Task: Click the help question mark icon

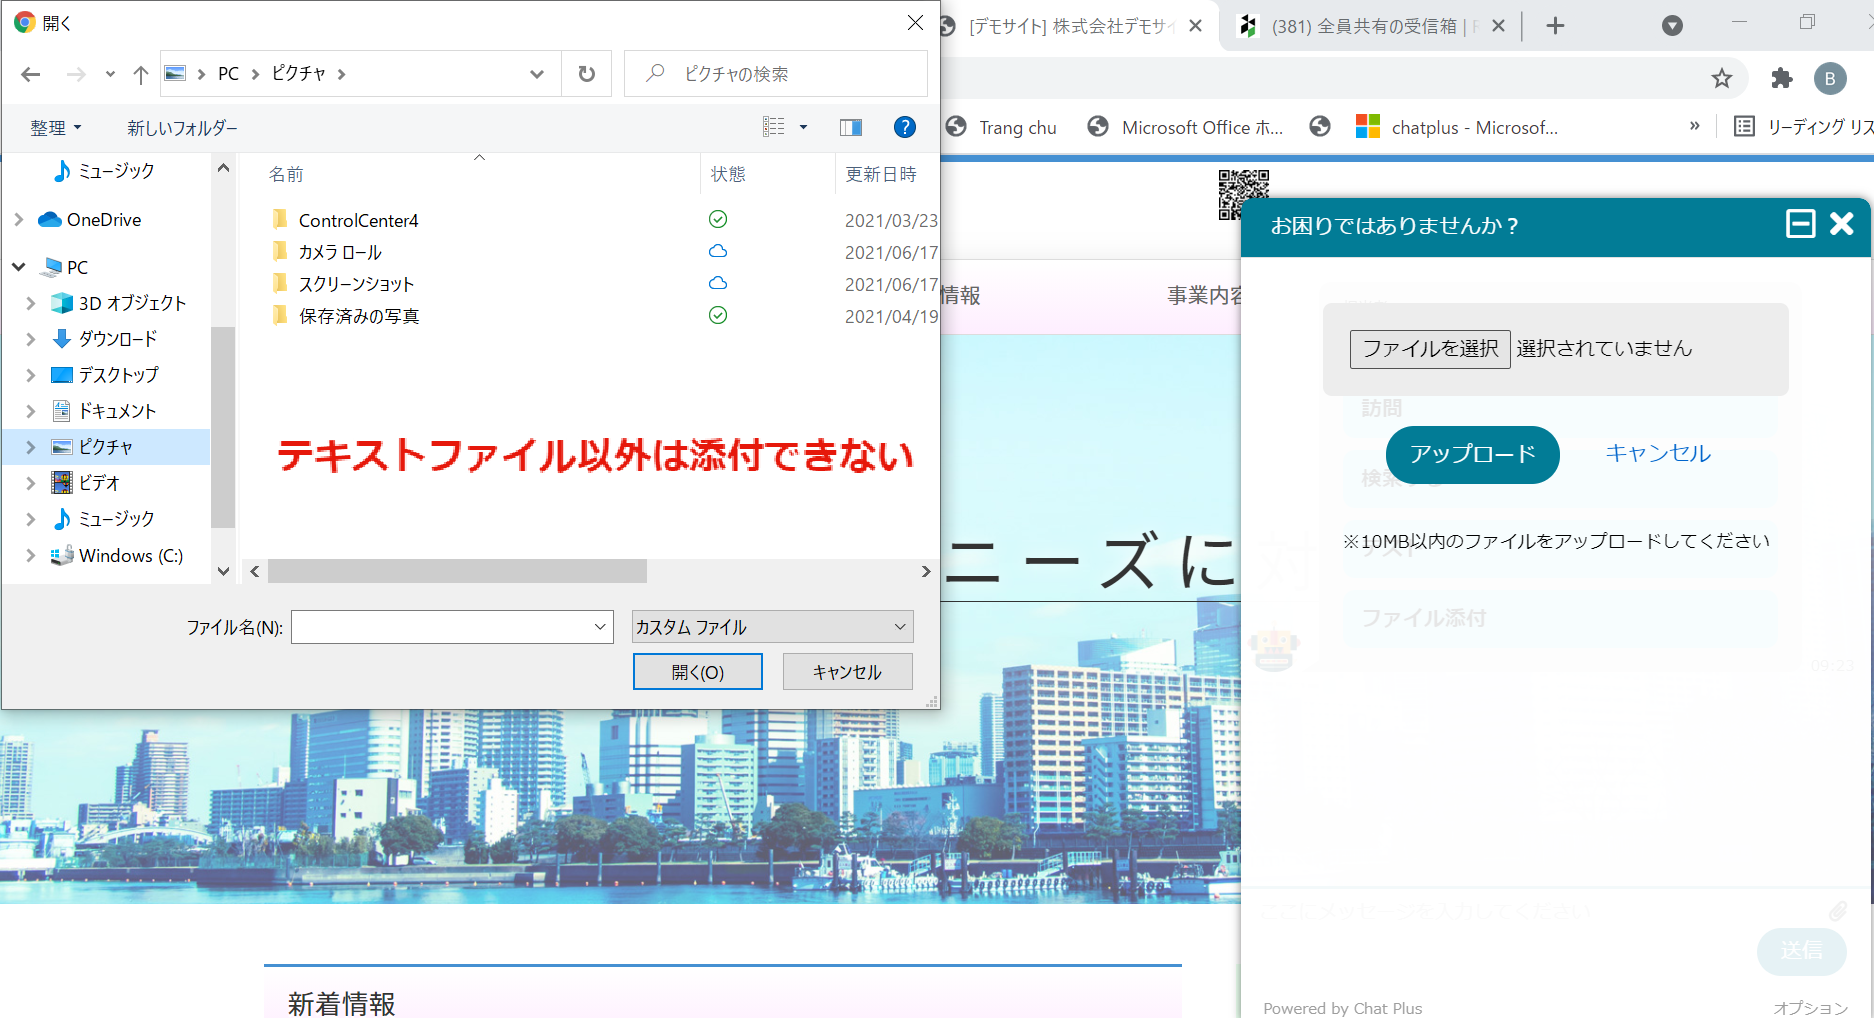Action: pyautogui.click(x=904, y=127)
